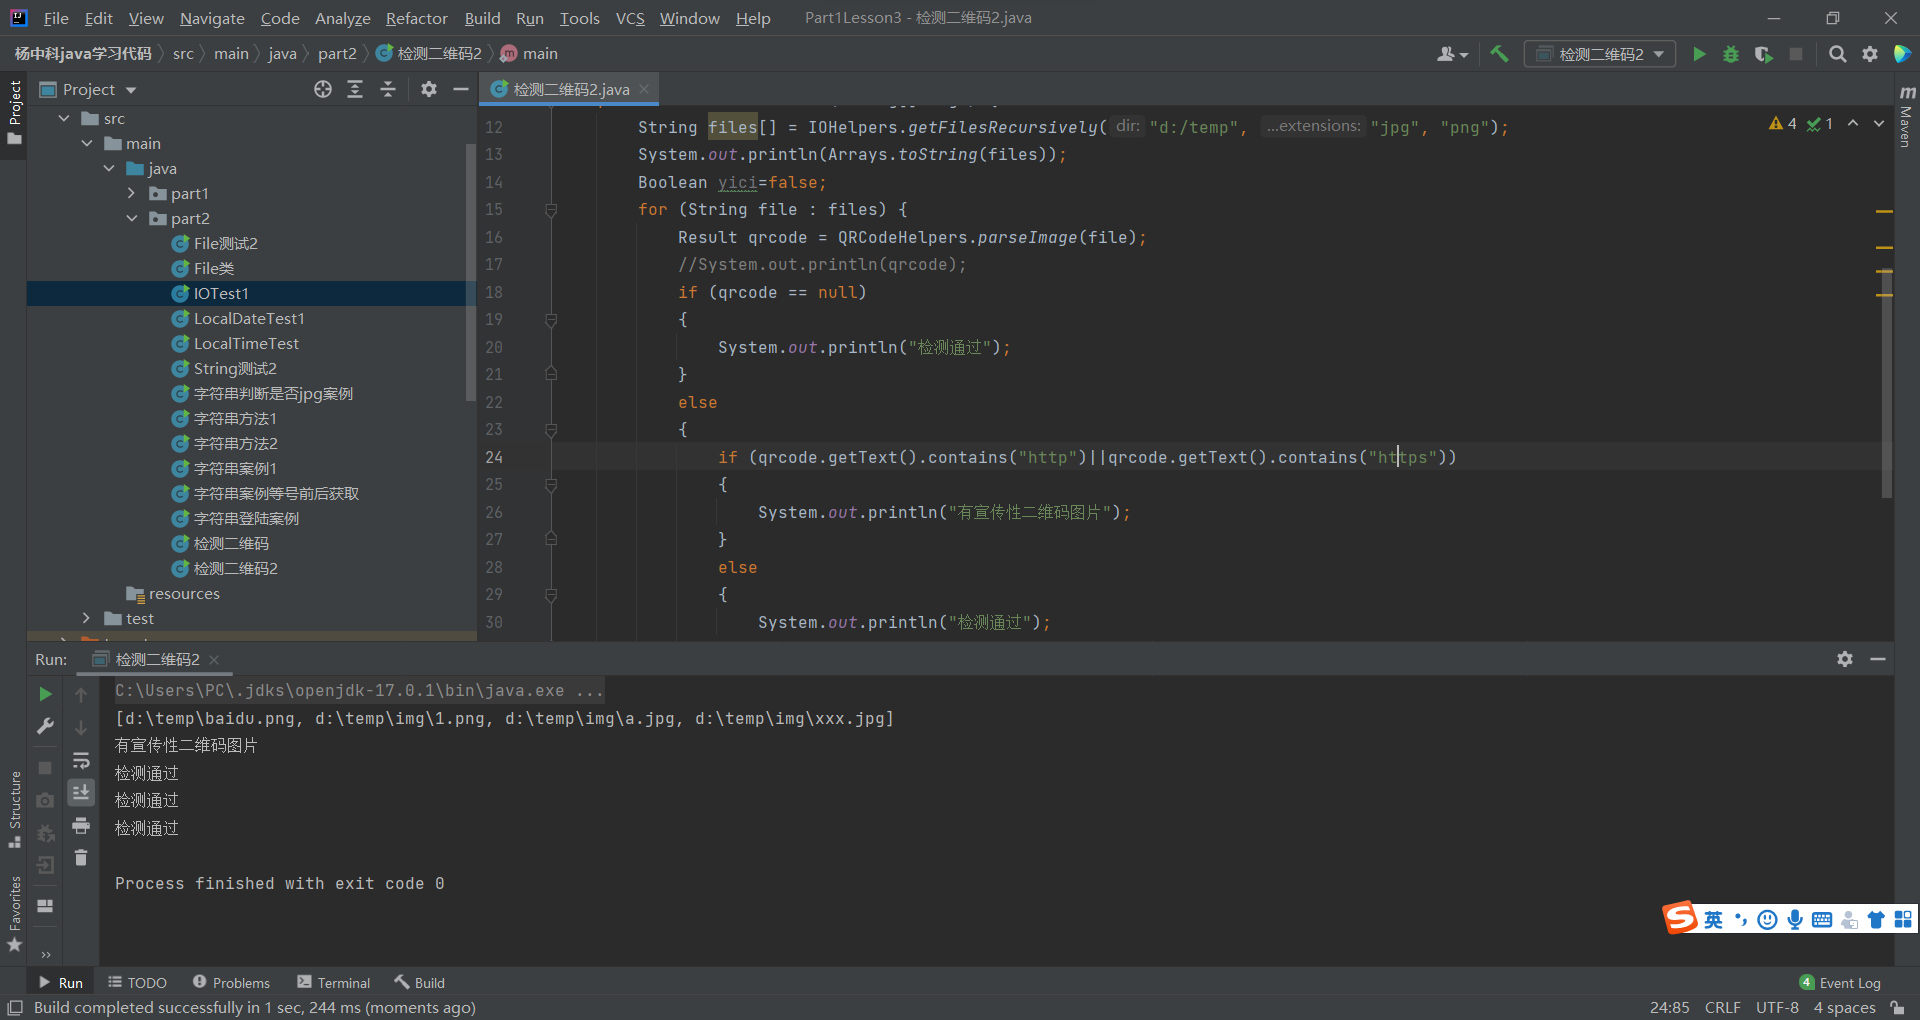Open run configuration wrench icon
The width and height of the screenshot is (1920, 1020).
45,726
